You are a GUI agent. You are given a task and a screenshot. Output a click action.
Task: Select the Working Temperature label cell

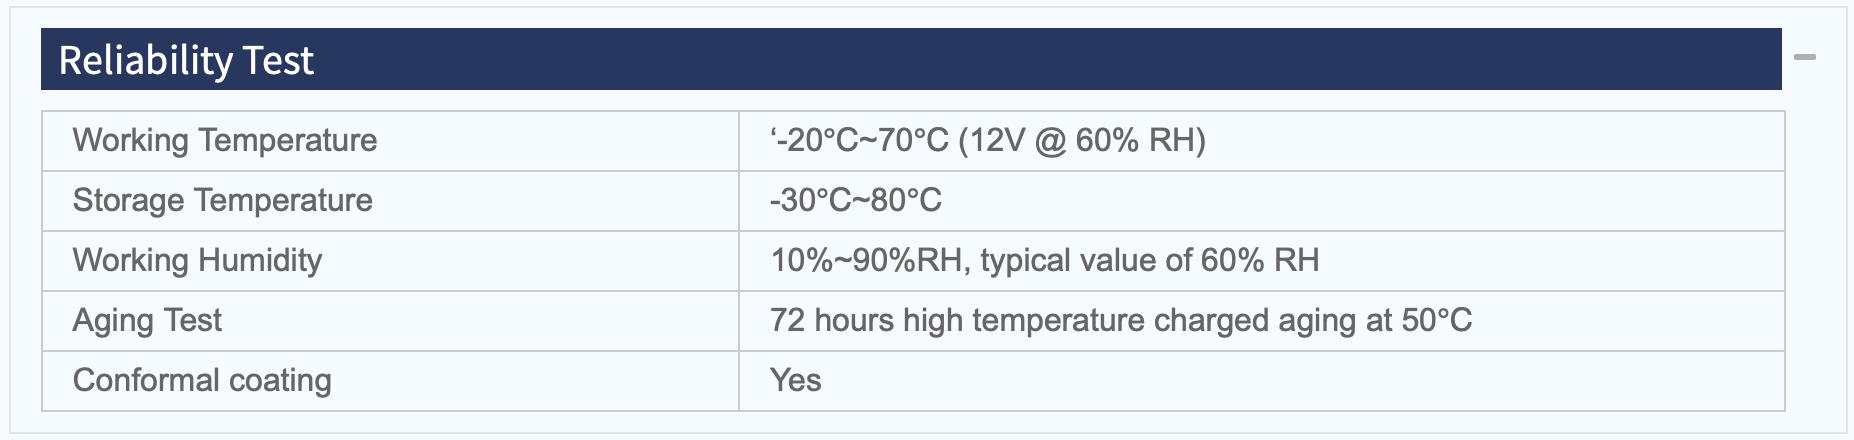(x=390, y=141)
